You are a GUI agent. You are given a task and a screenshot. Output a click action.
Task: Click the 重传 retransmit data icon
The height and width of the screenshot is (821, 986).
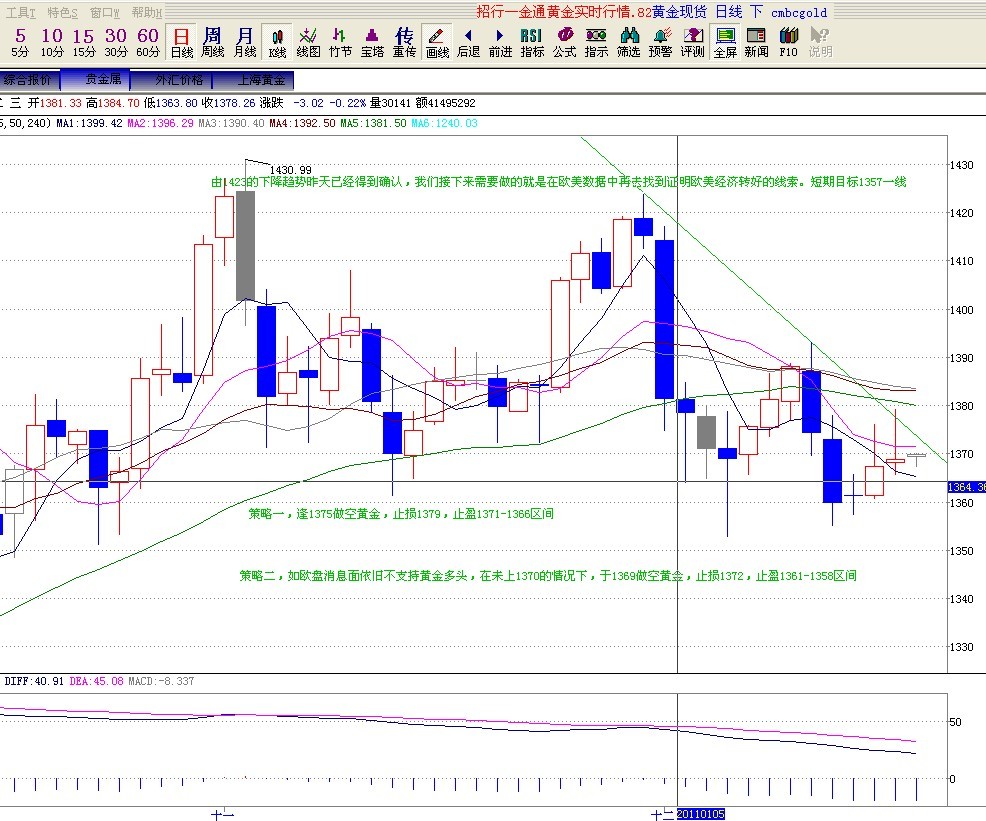click(x=404, y=43)
